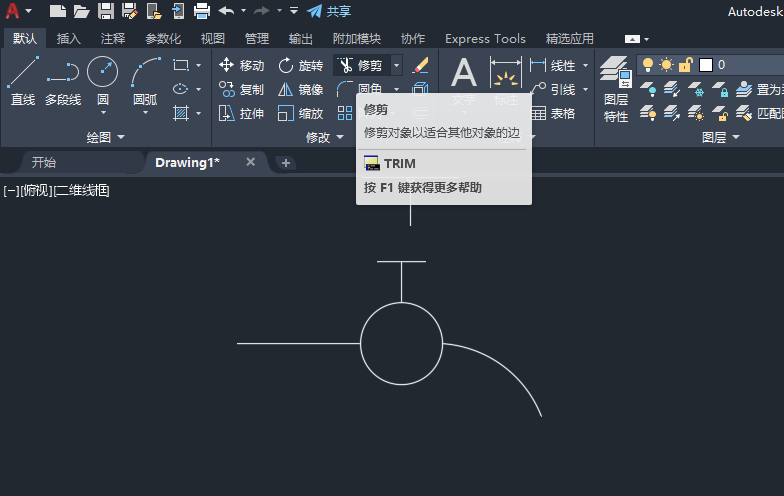Lock selected layer cyan padlock icon

[x=720, y=89]
